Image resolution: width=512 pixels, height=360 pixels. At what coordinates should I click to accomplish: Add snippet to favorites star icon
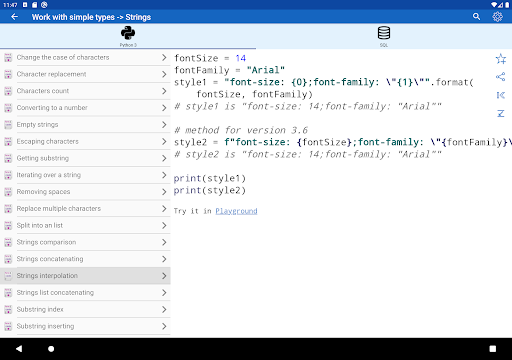(500, 59)
